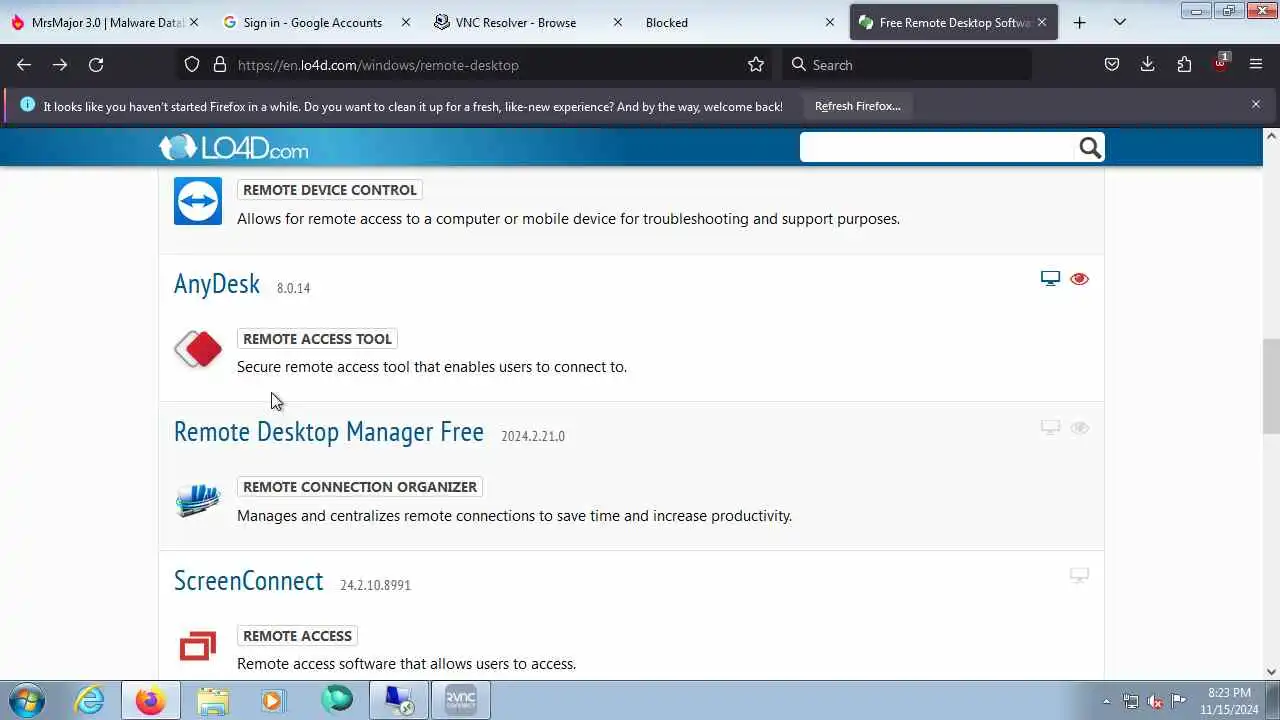Click the Refresh Firefox... button
The image size is (1280, 720).
(857, 106)
